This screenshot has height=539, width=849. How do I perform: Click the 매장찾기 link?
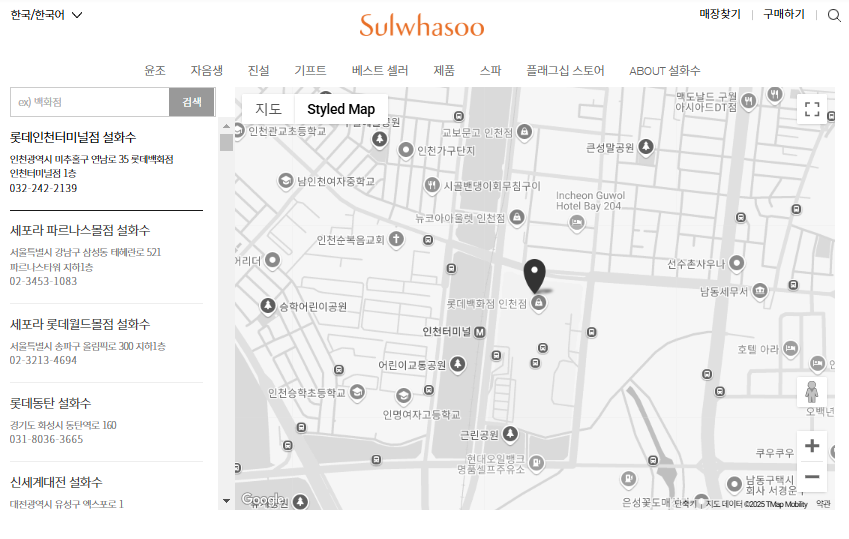720,14
